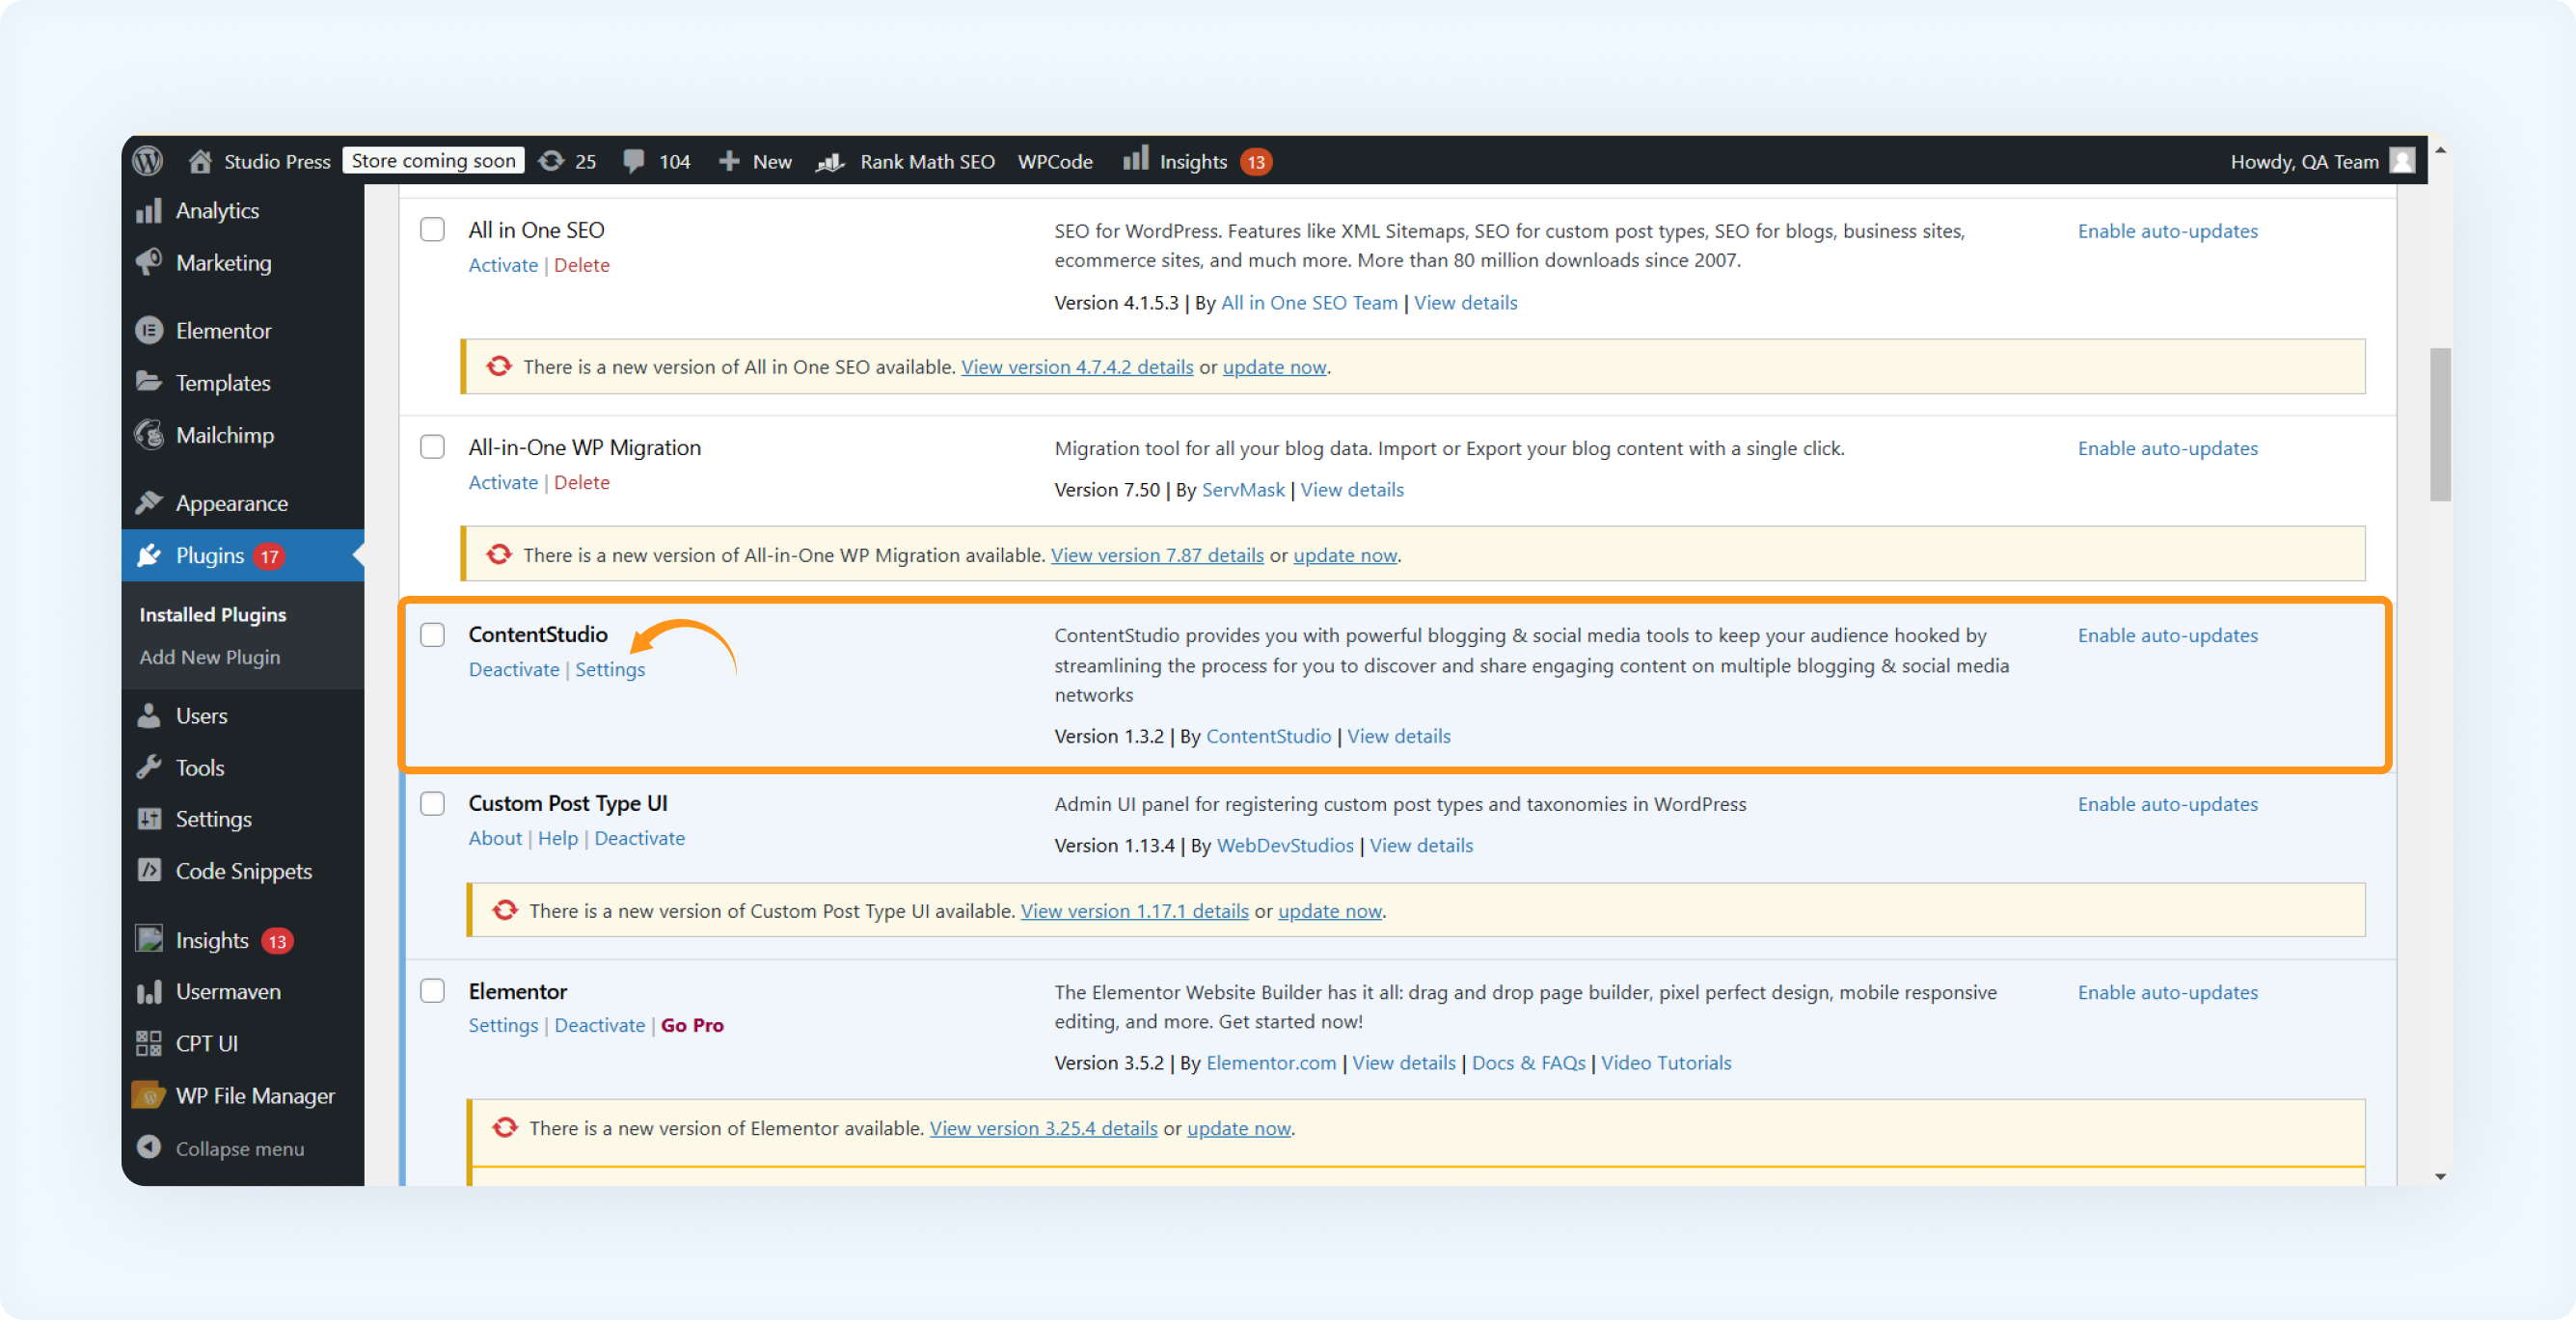Update All-in-One WP Migration now
Viewport: 2576px width, 1320px height.
[x=1345, y=555]
